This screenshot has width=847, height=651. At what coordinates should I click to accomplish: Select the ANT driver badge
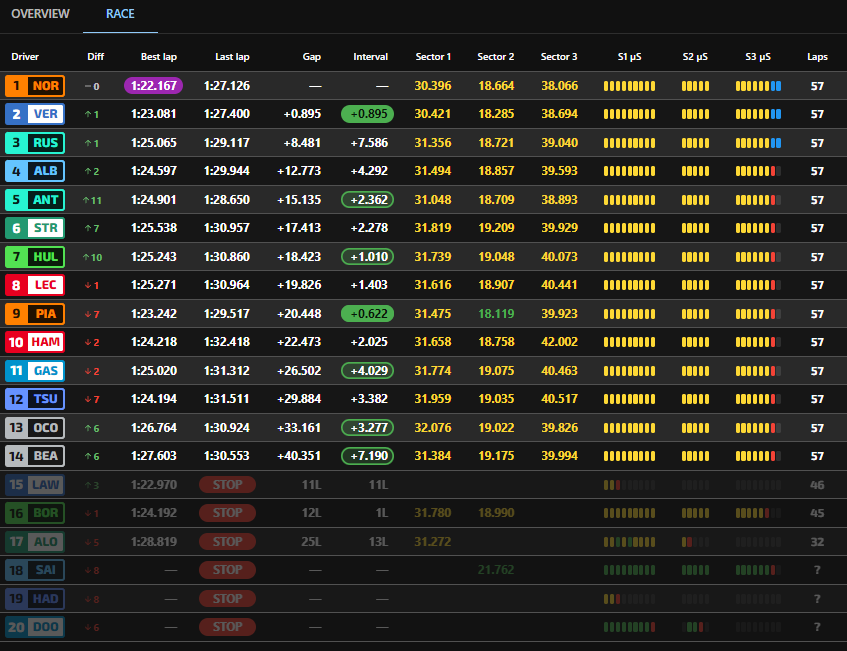tap(35, 200)
